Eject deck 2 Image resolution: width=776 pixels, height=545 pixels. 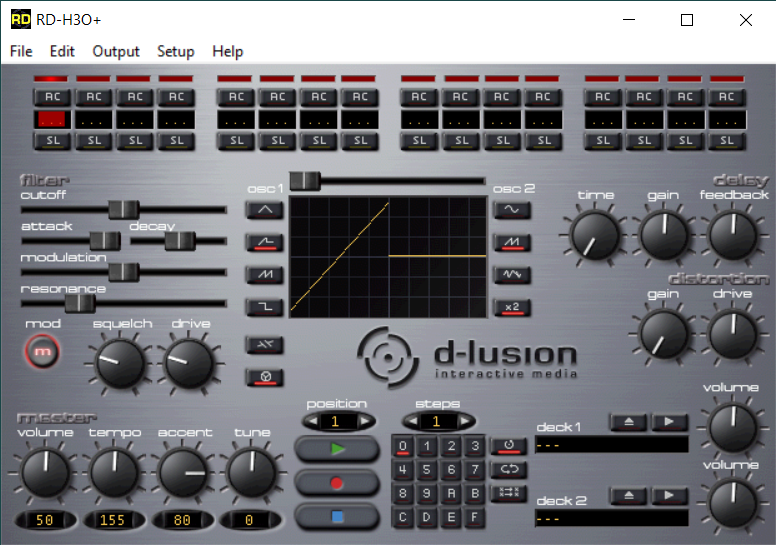tap(629, 495)
